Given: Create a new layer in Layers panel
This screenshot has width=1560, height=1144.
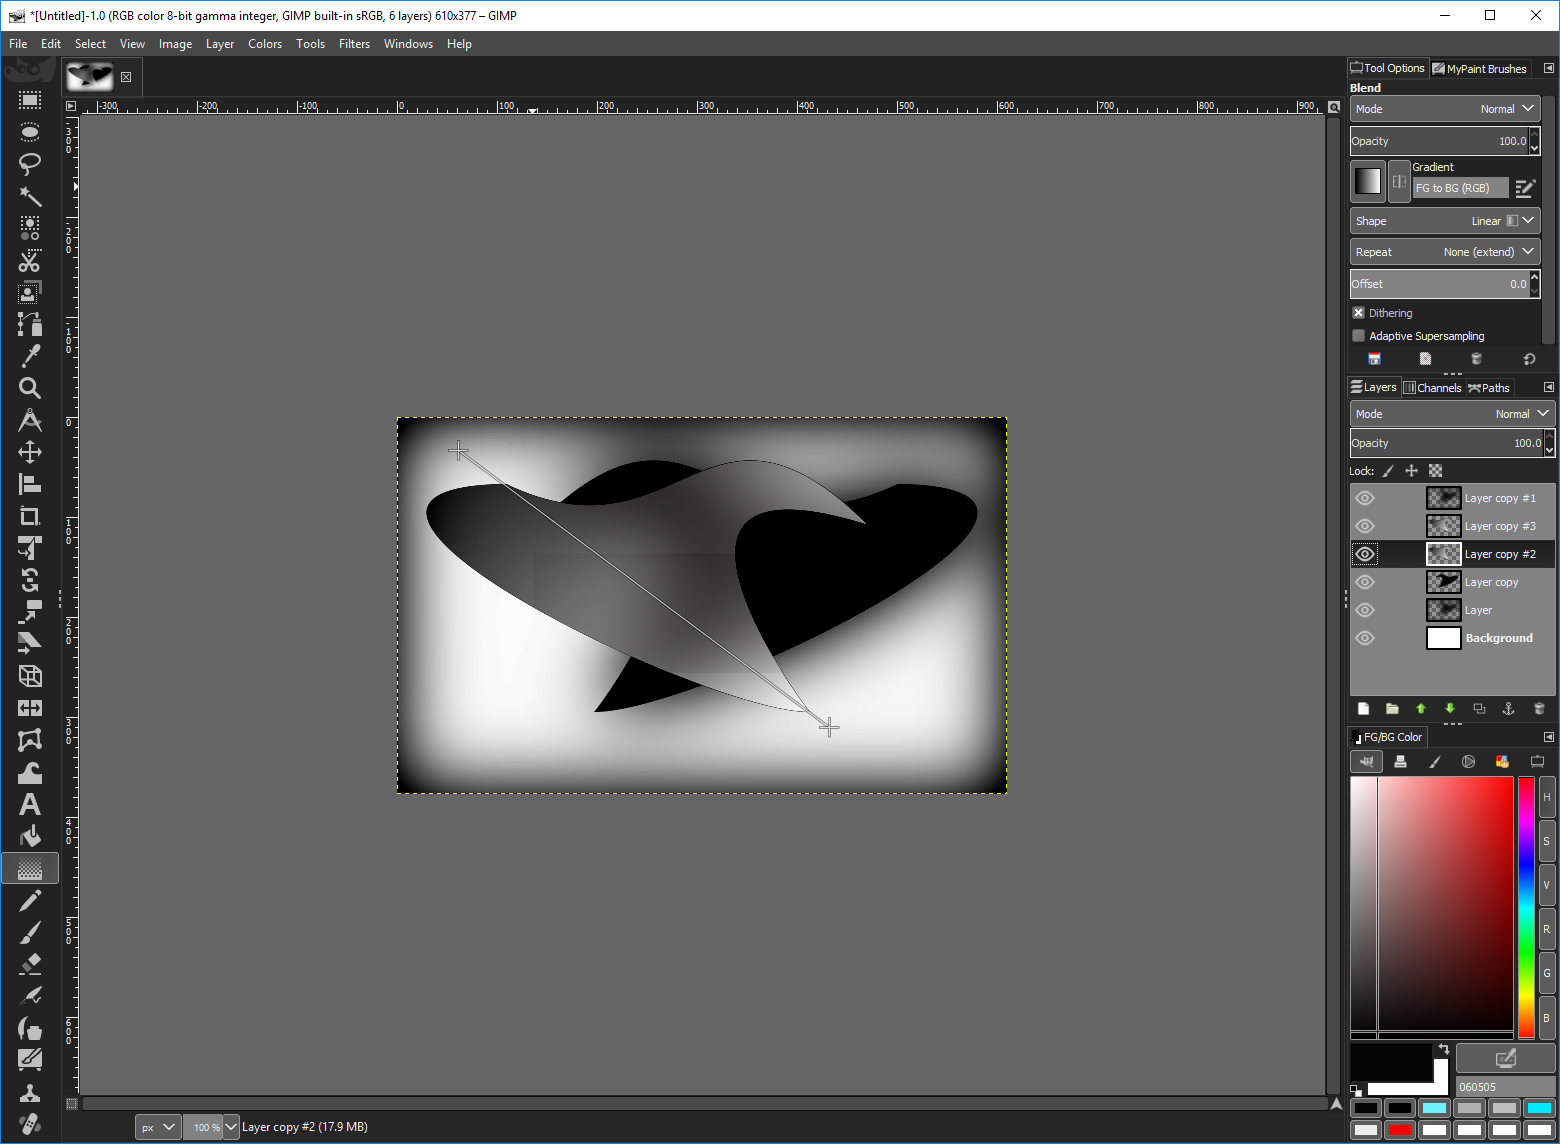Looking at the screenshot, I should (1363, 709).
